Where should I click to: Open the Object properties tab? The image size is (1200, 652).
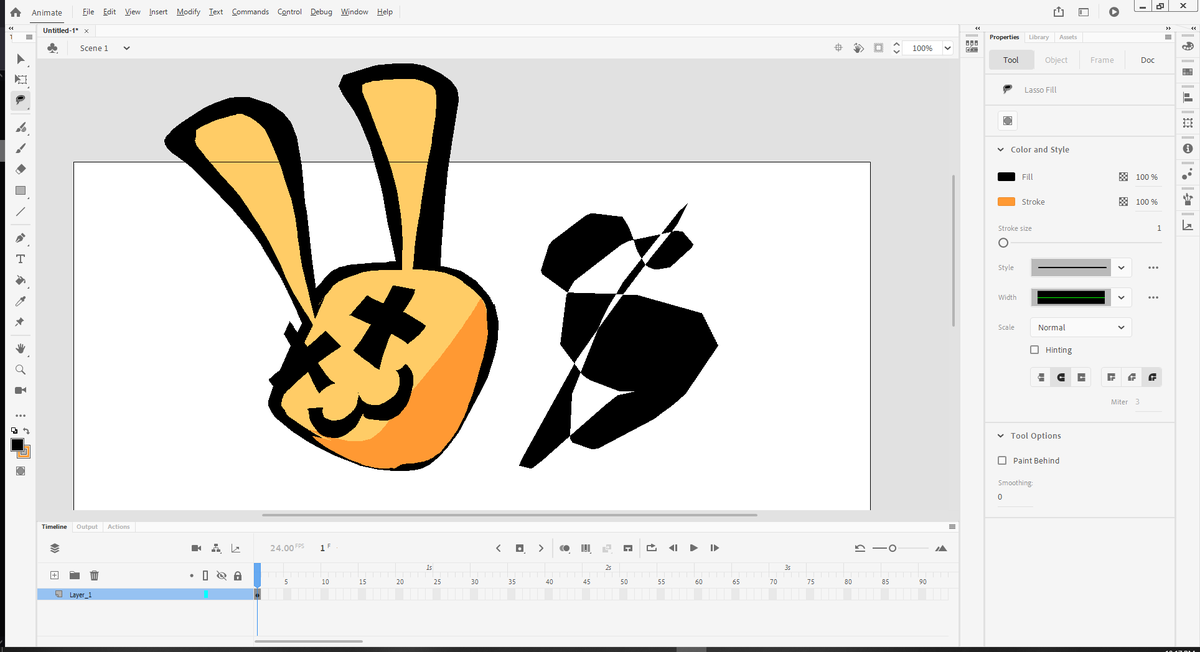pyautogui.click(x=1056, y=60)
